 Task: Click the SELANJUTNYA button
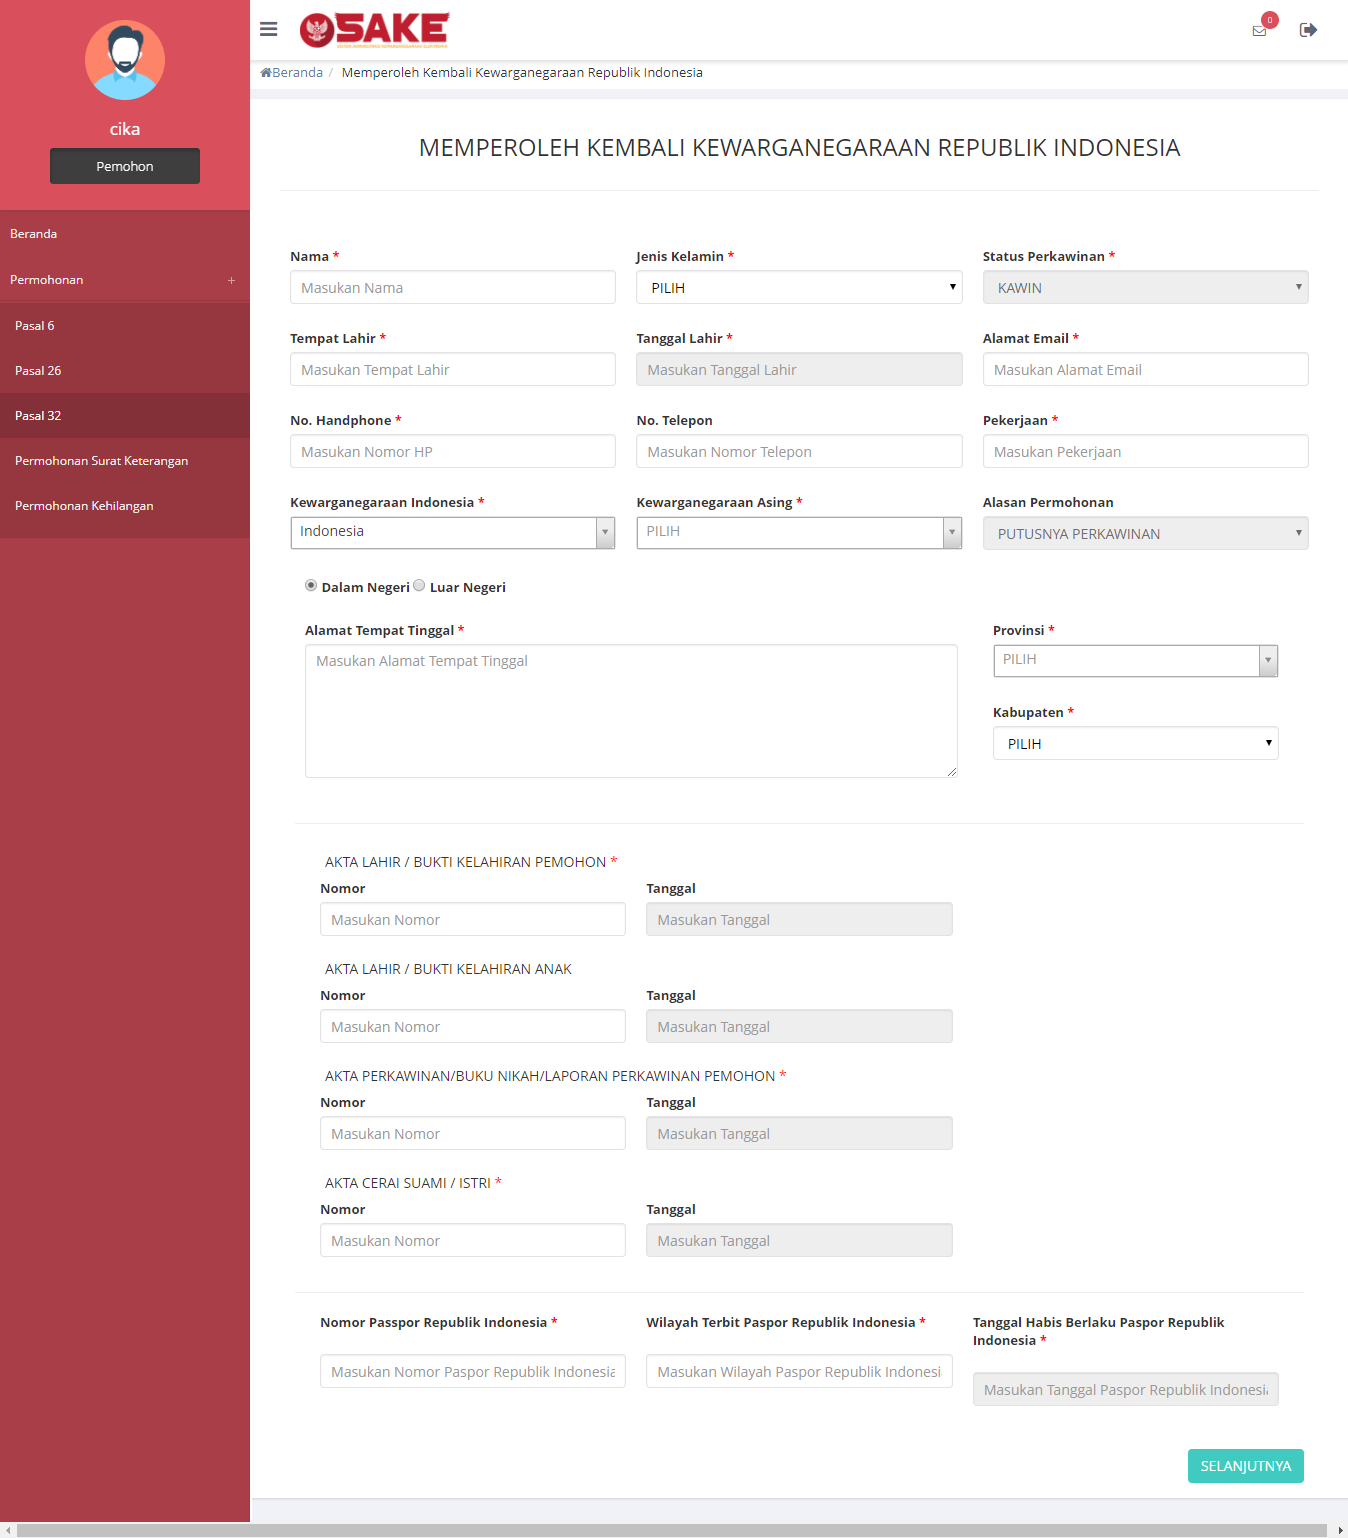click(1245, 1466)
